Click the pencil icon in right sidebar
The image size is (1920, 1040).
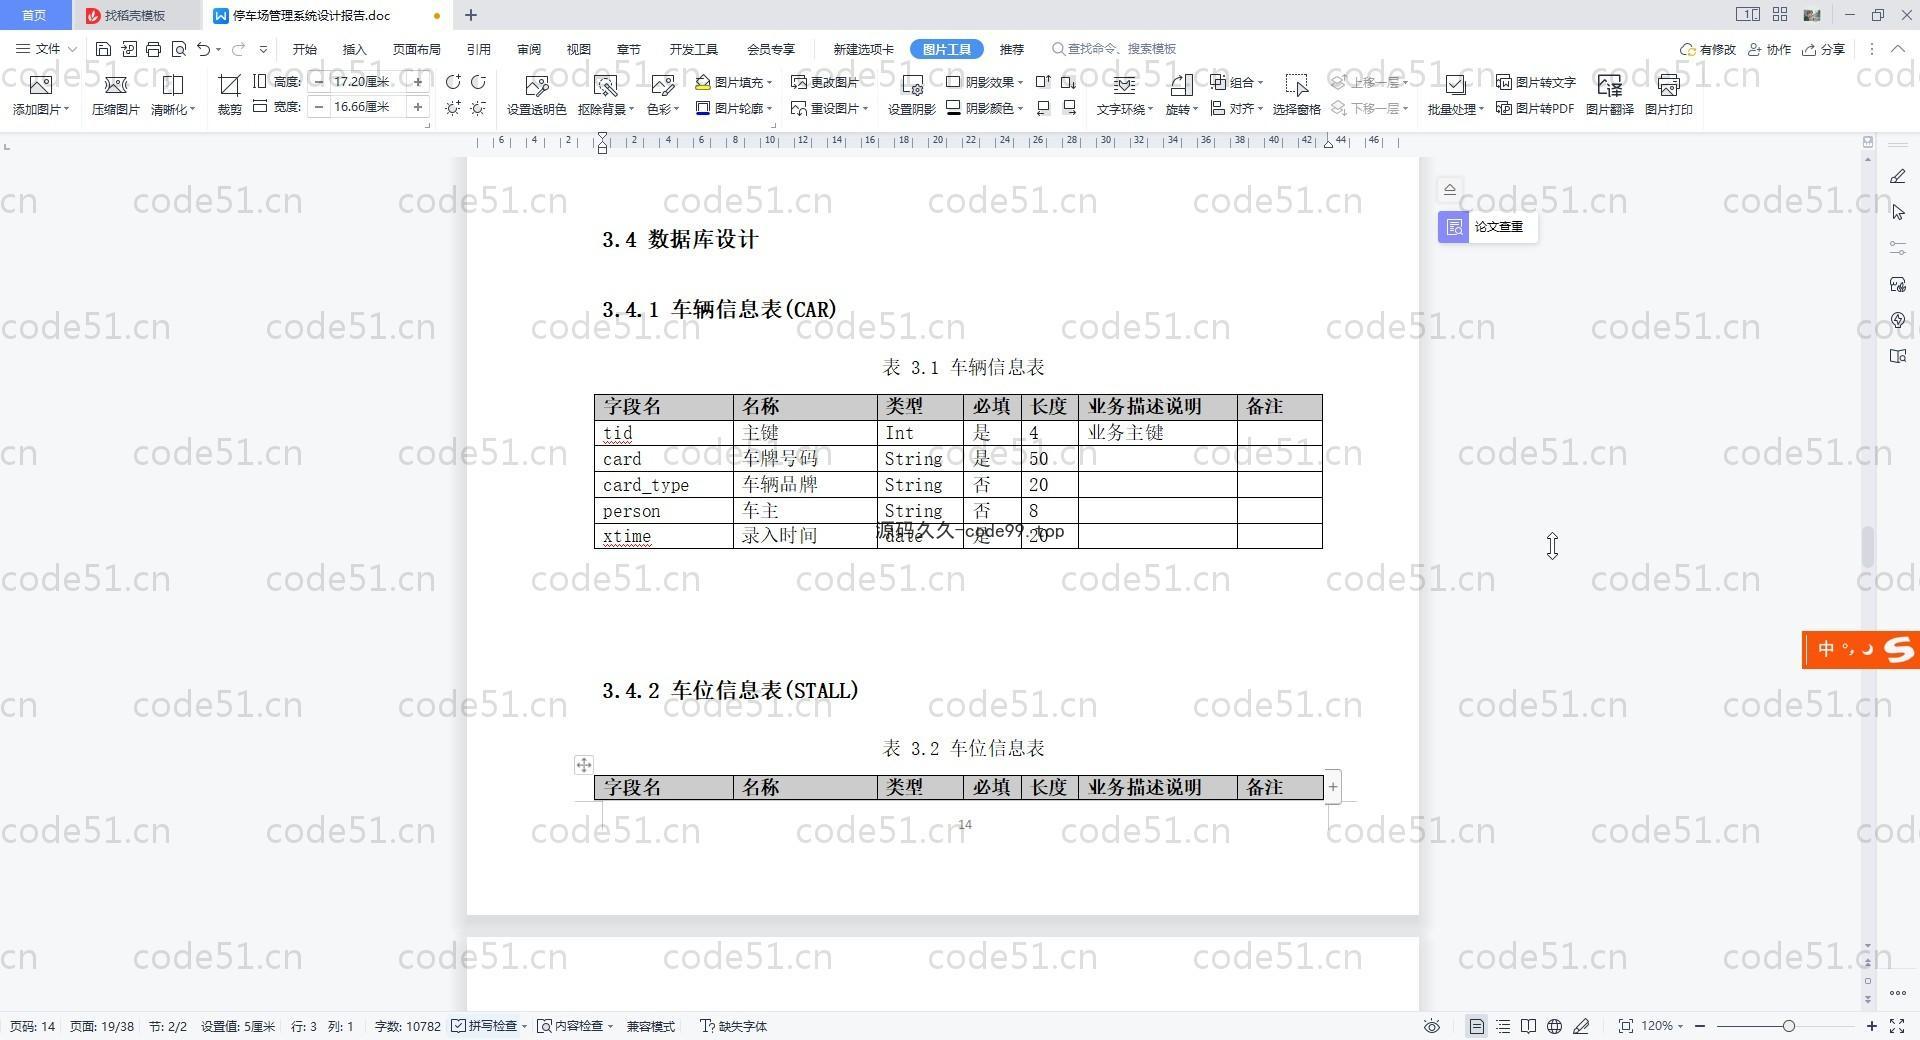[1898, 176]
